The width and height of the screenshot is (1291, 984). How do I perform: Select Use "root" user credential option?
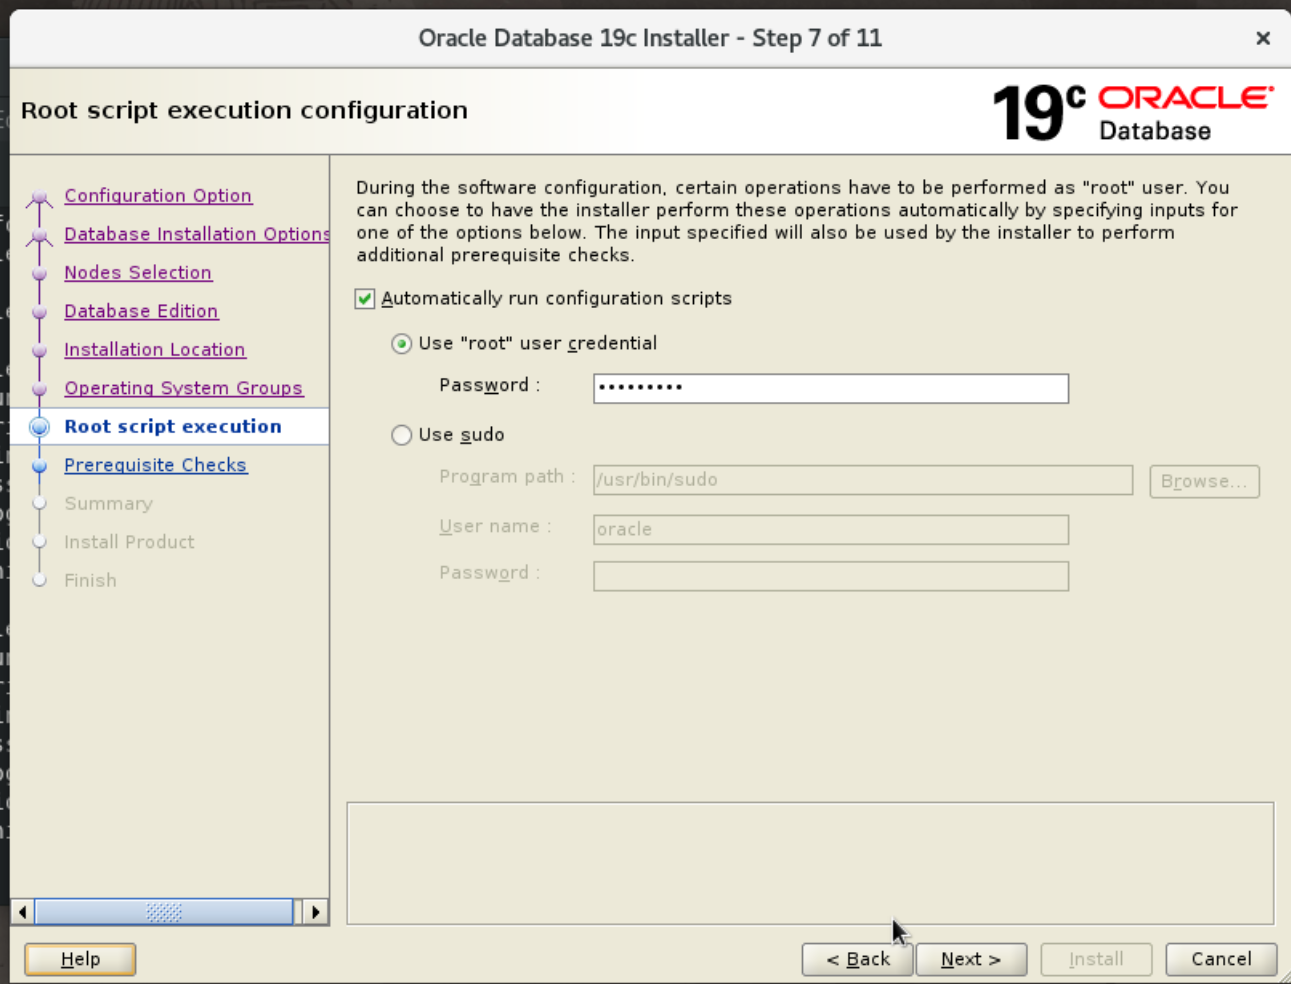point(402,344)
